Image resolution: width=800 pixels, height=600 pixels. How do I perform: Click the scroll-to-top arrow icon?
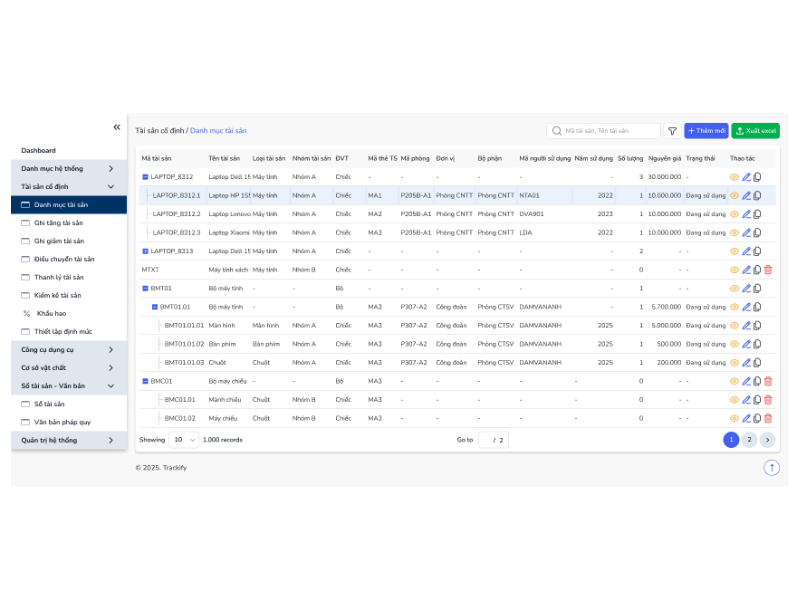771,467
